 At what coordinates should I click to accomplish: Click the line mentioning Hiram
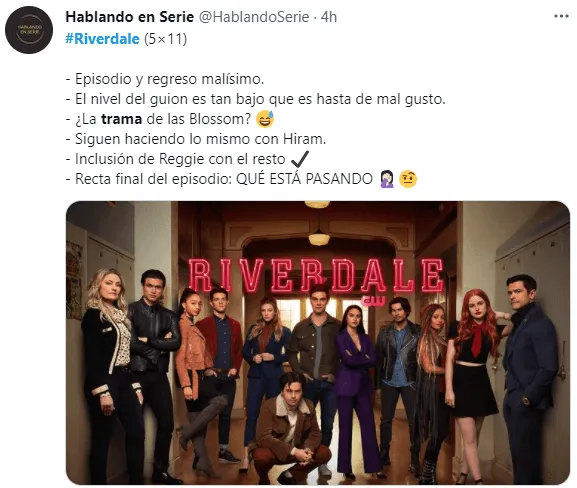coord(196,139)
